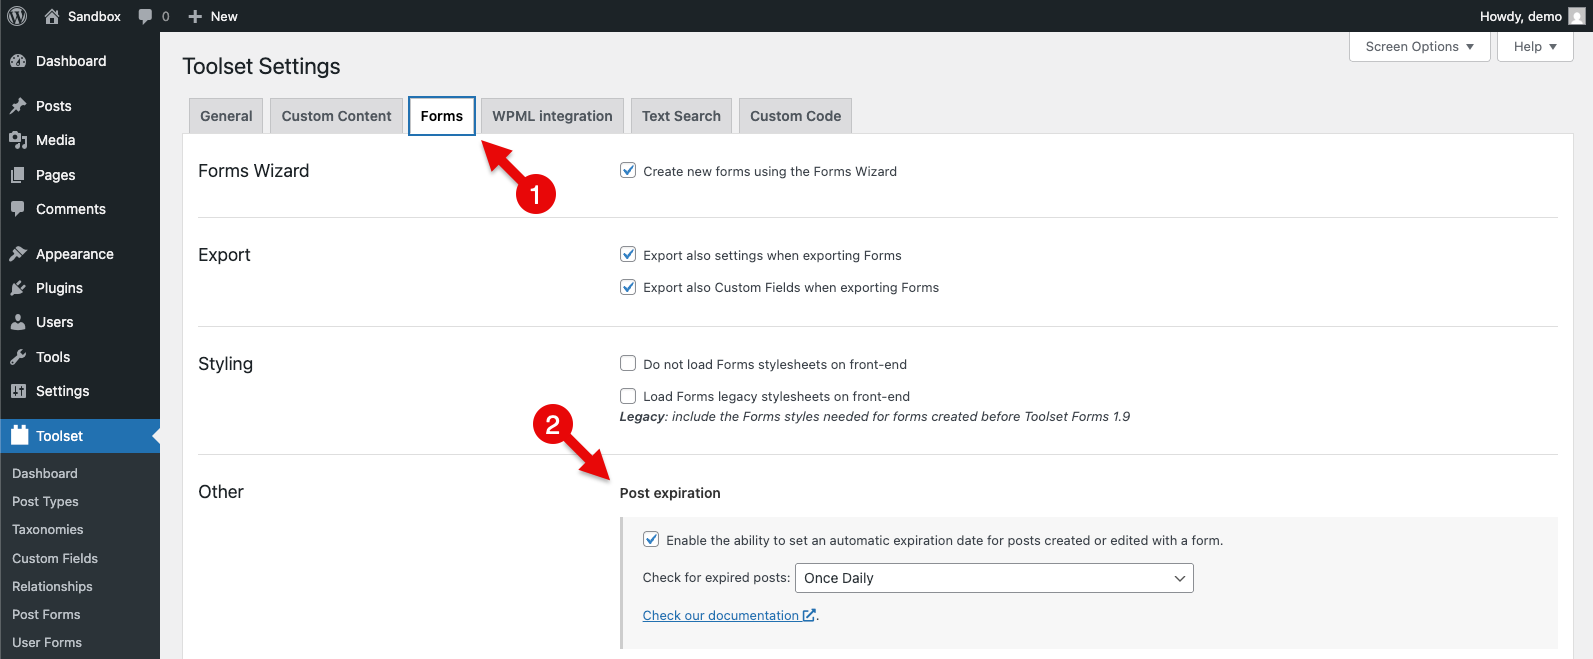Open the Custom Code tab

click(796, 116)
